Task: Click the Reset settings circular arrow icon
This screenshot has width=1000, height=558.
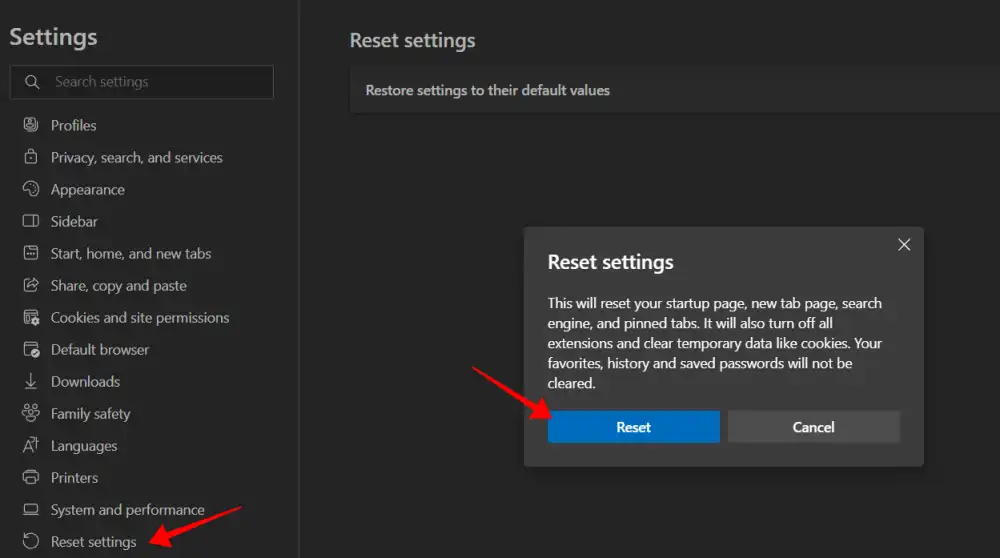Action: 31,541
